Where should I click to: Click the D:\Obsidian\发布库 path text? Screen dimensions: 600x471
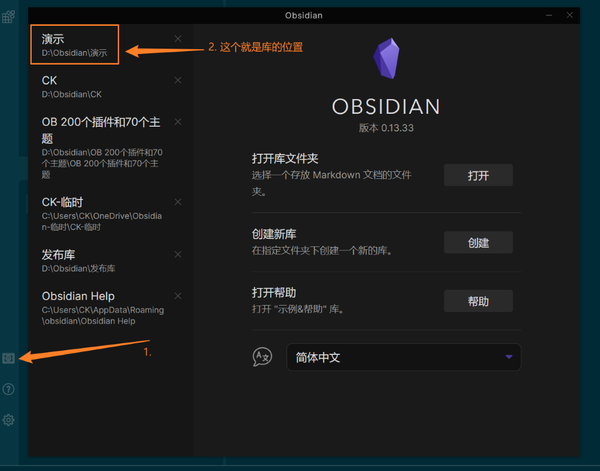[x=78, y=269]
